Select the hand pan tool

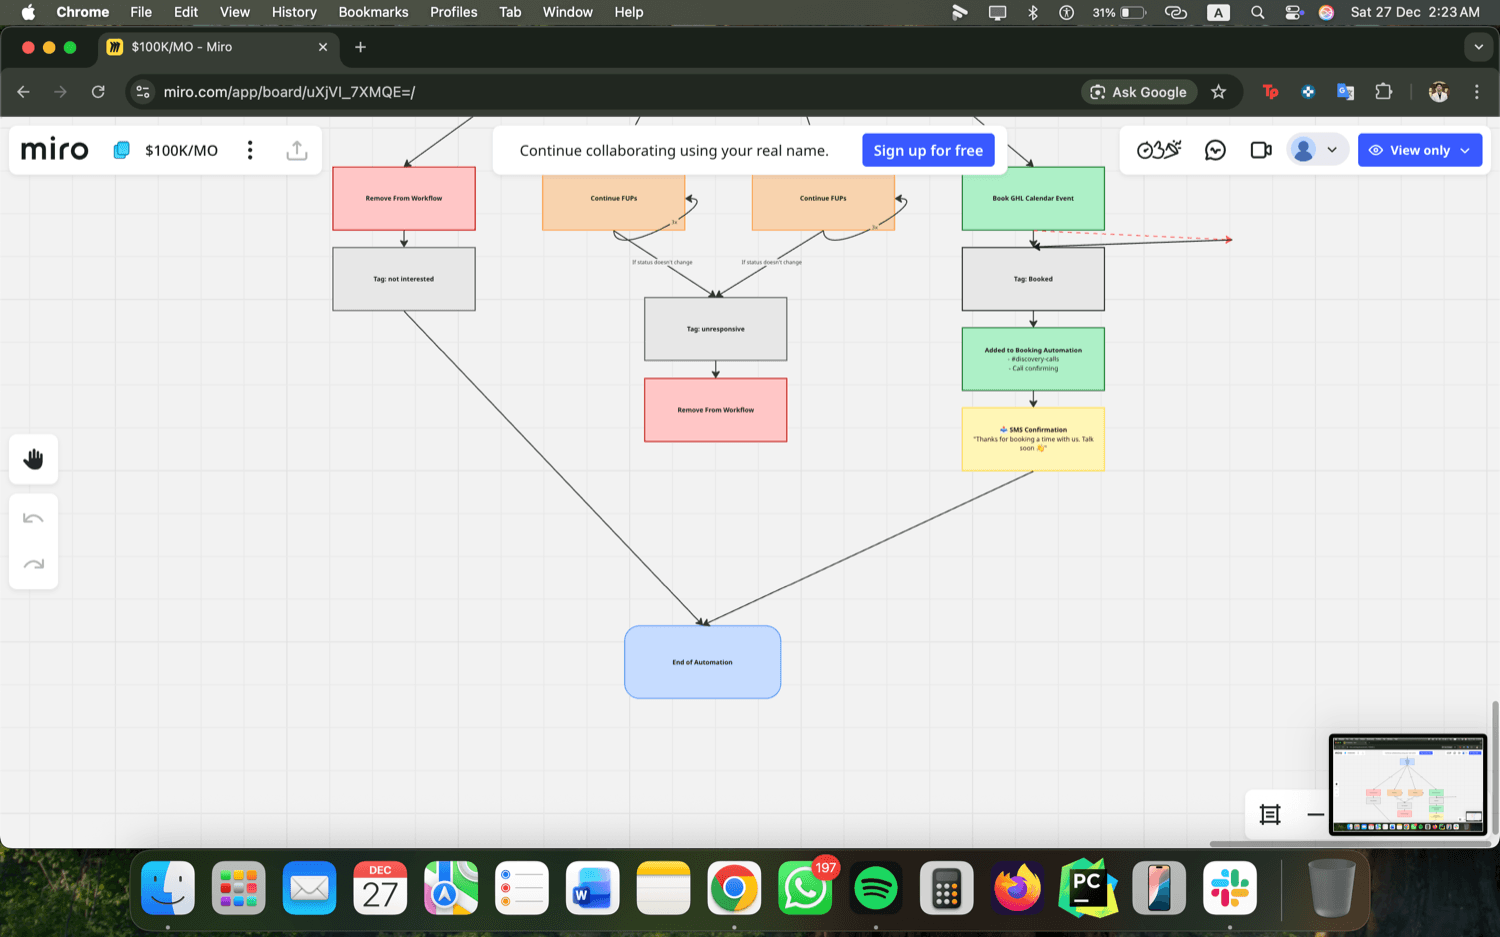pos(34,459)
